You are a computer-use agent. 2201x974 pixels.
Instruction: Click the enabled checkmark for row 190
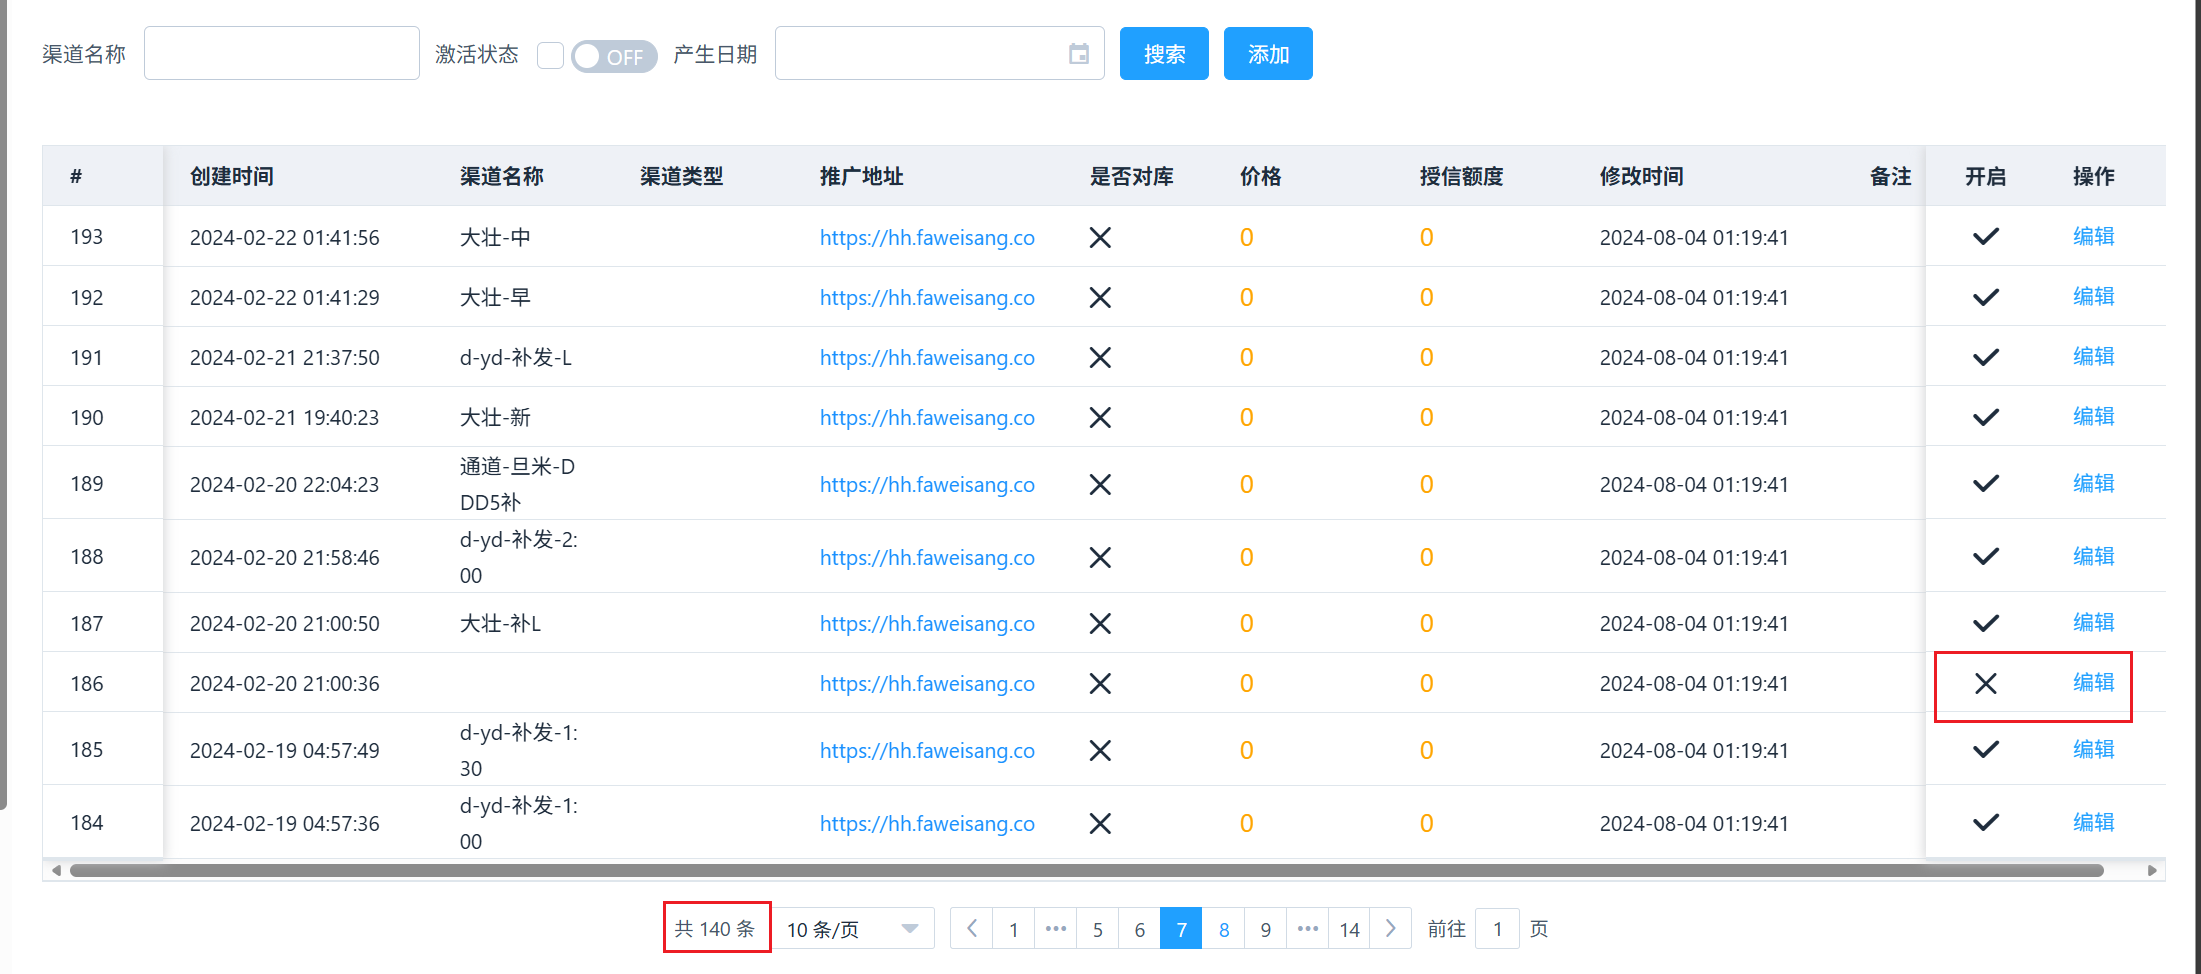(1985, 417)
